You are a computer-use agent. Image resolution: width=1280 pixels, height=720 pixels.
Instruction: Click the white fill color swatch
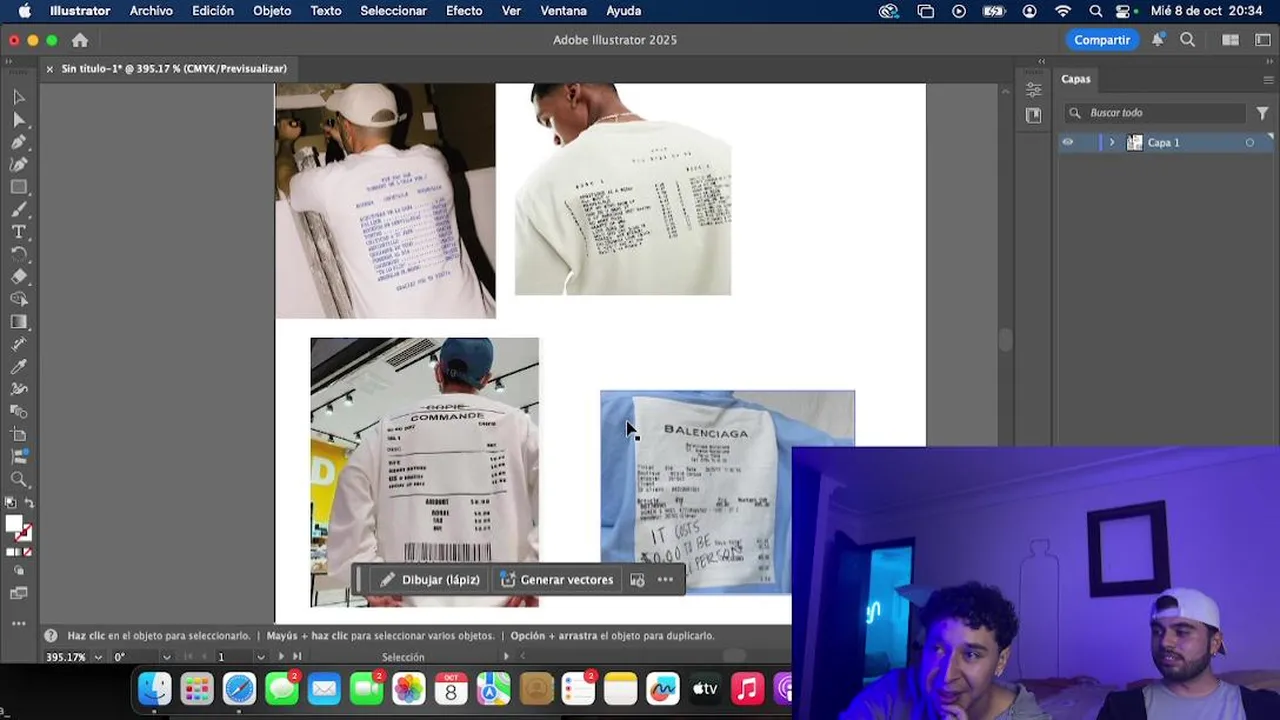tap(13, 524)
